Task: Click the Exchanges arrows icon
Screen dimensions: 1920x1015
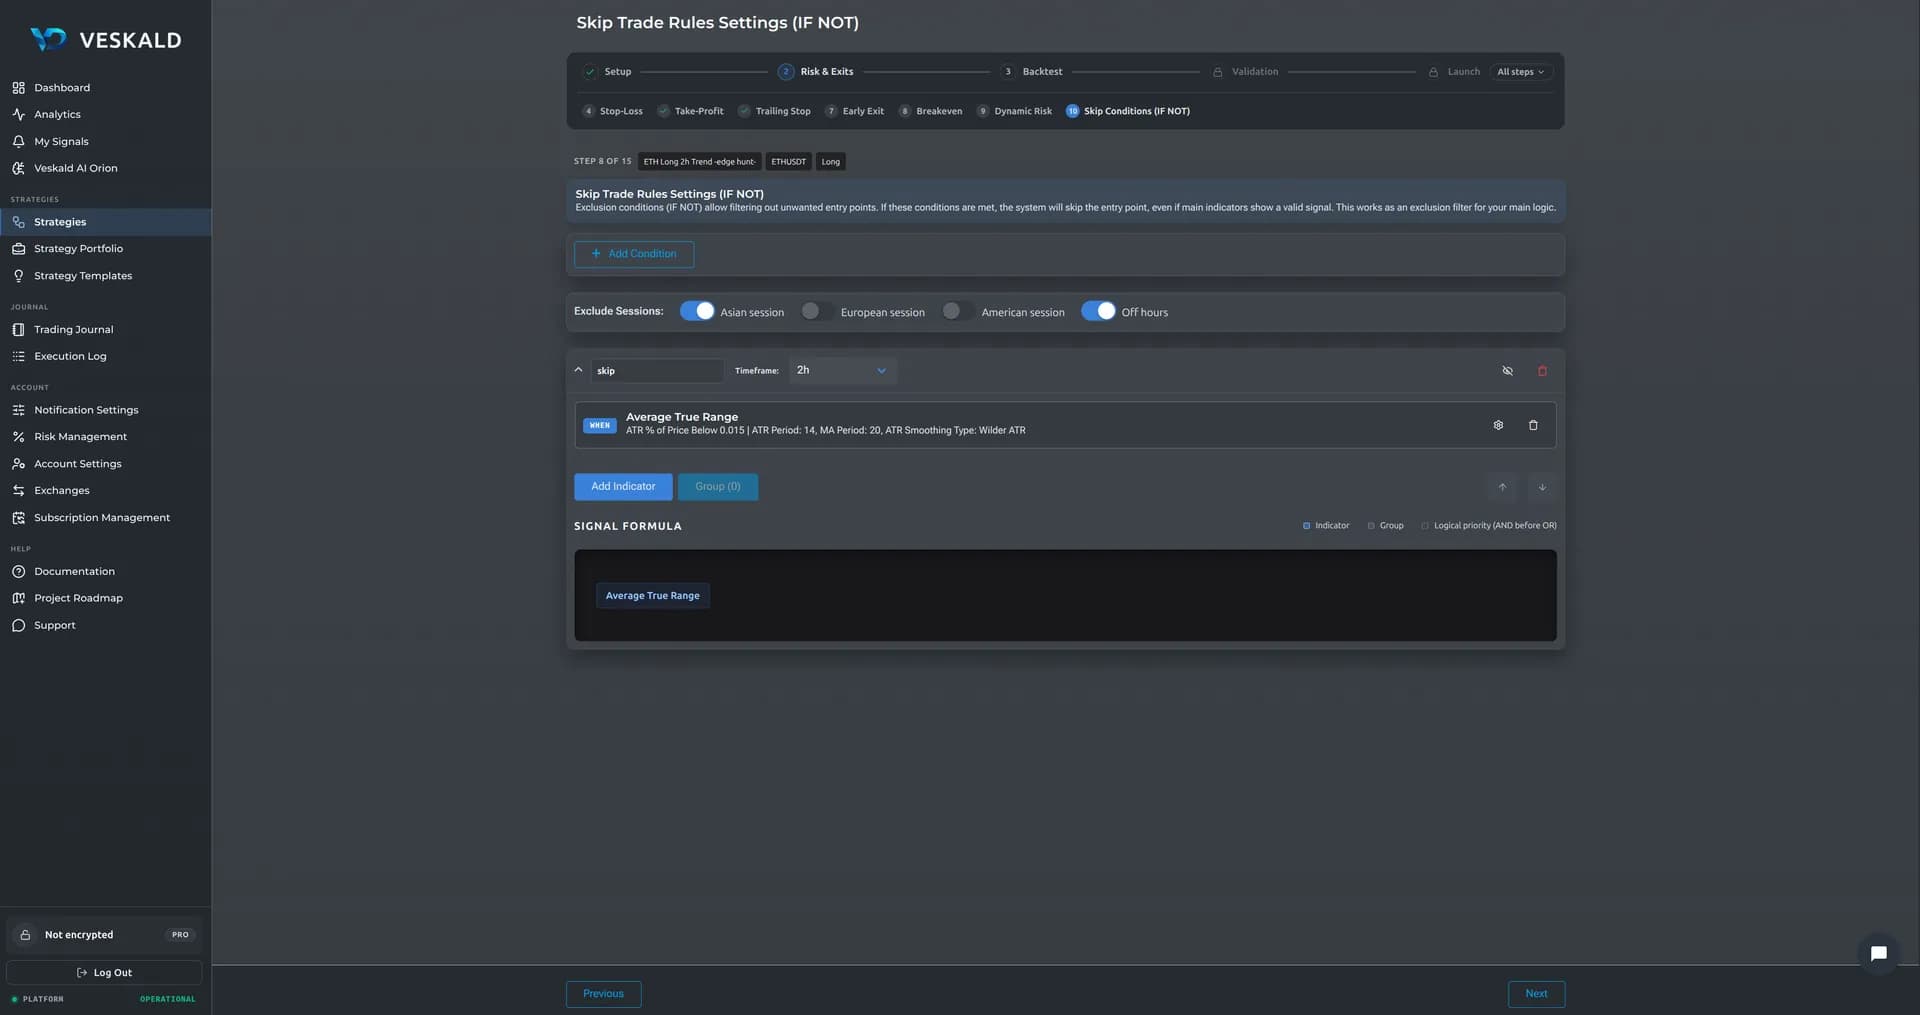Action: 18,491
